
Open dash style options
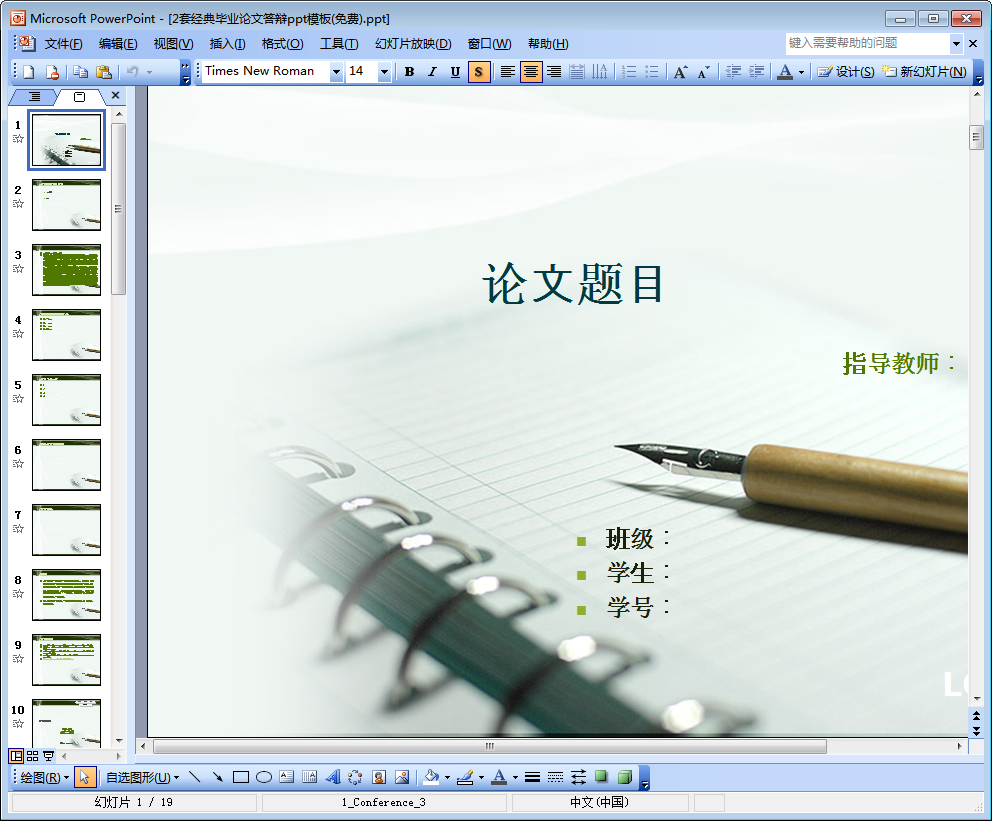click(x=555, y=777)
